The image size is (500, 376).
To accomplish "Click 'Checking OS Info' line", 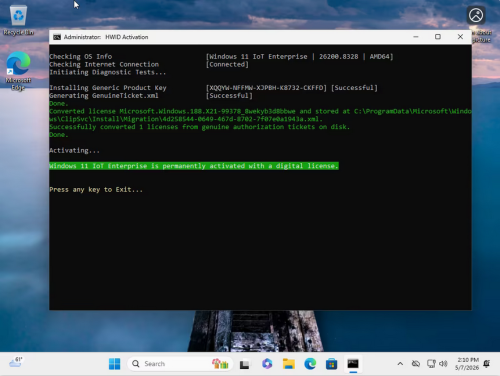I will pyautogui.click(x=81, y=56).
